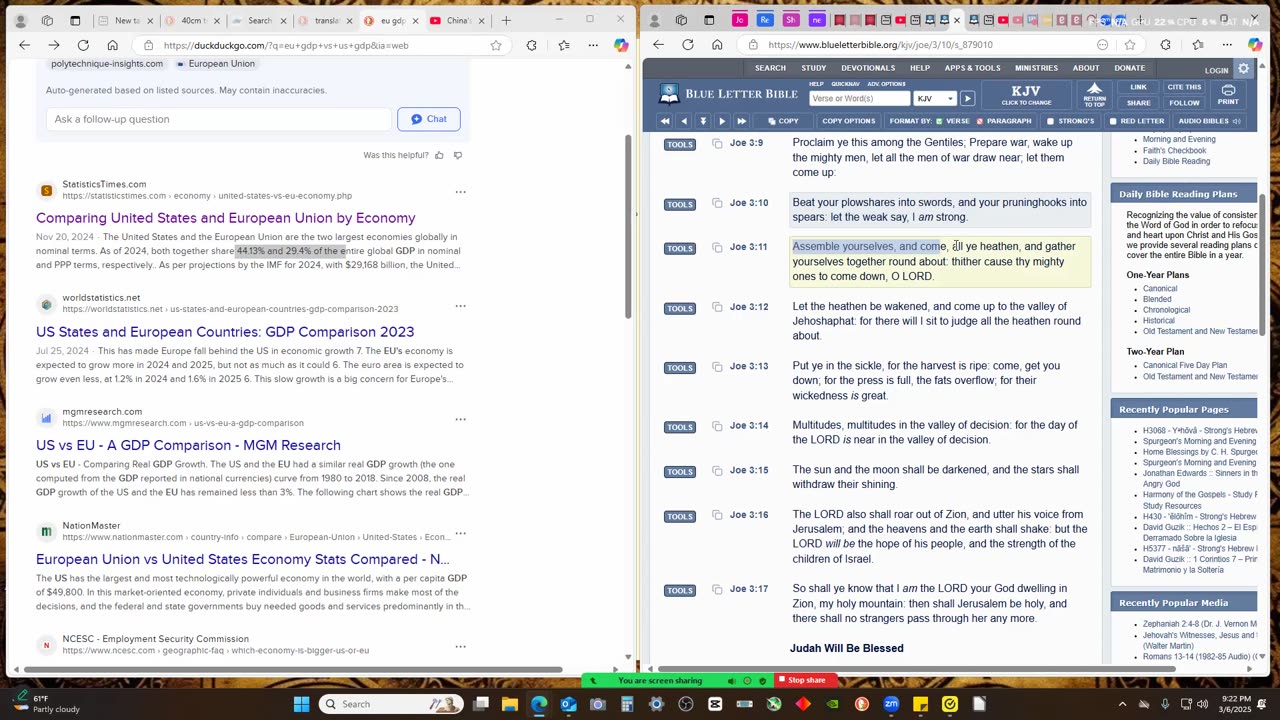Go to the next verse with the single-right arrow

click(x=722, y=121)
